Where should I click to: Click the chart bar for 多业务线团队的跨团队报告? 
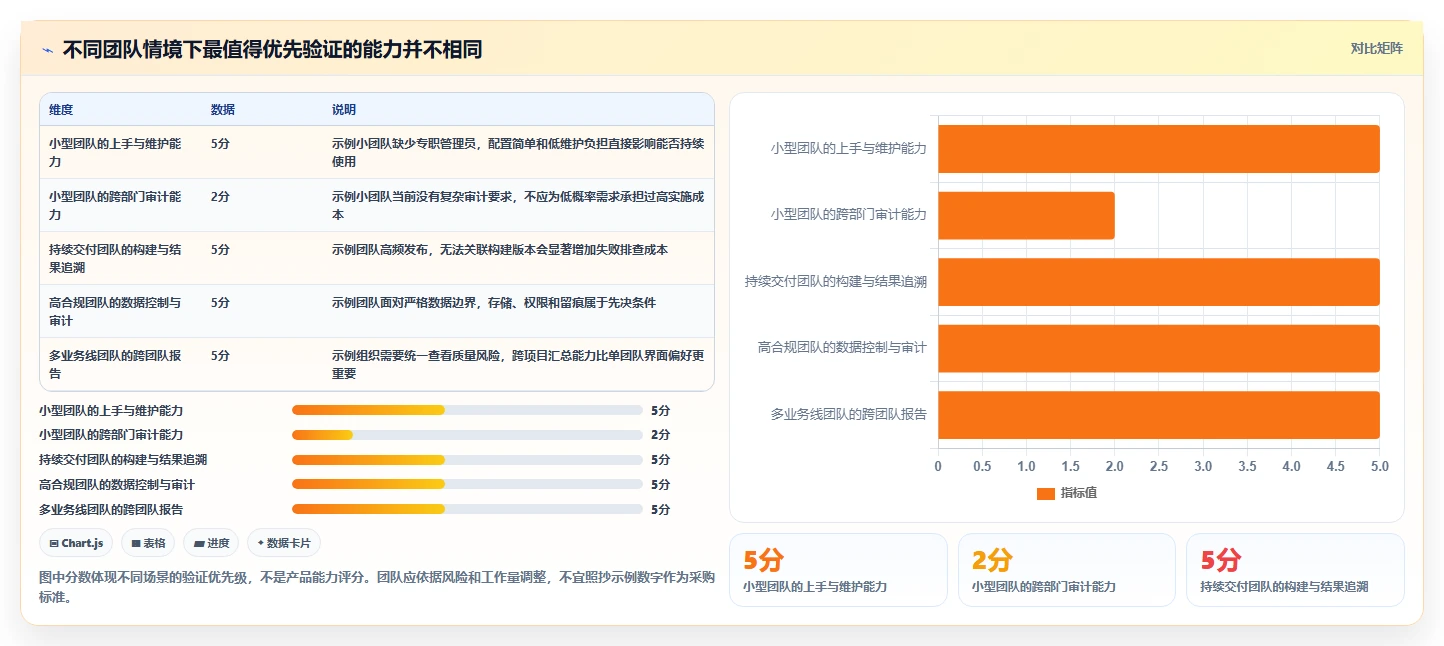1159,415
